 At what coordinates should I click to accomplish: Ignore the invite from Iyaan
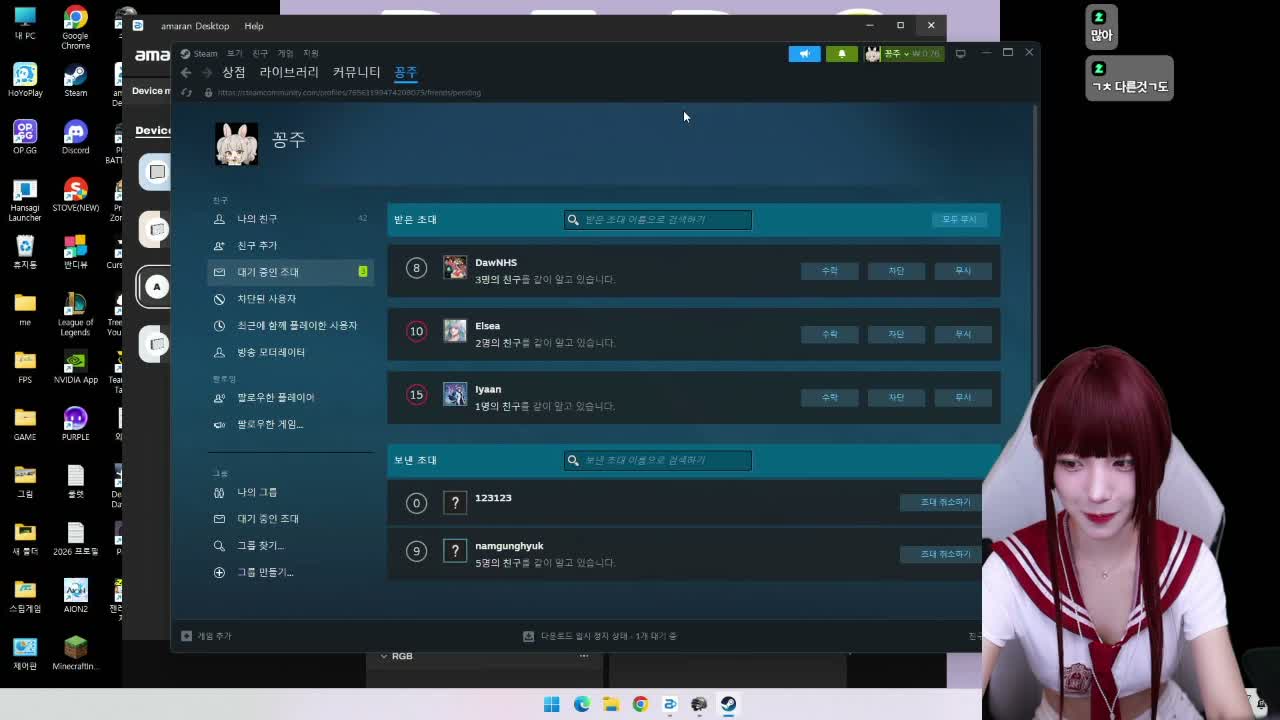tap(963, 397)
